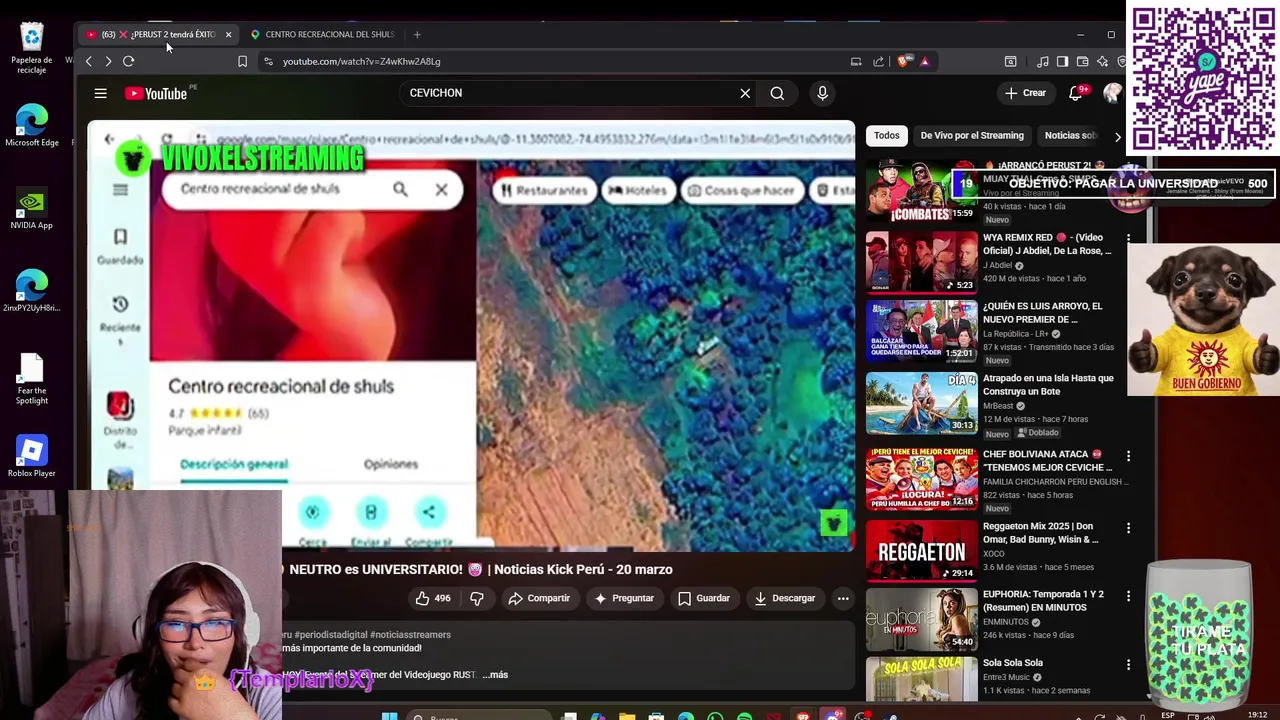Select the Noticias filter chip
Image resolution: width=1280 pixels, height=720 pixels.
1071,135
